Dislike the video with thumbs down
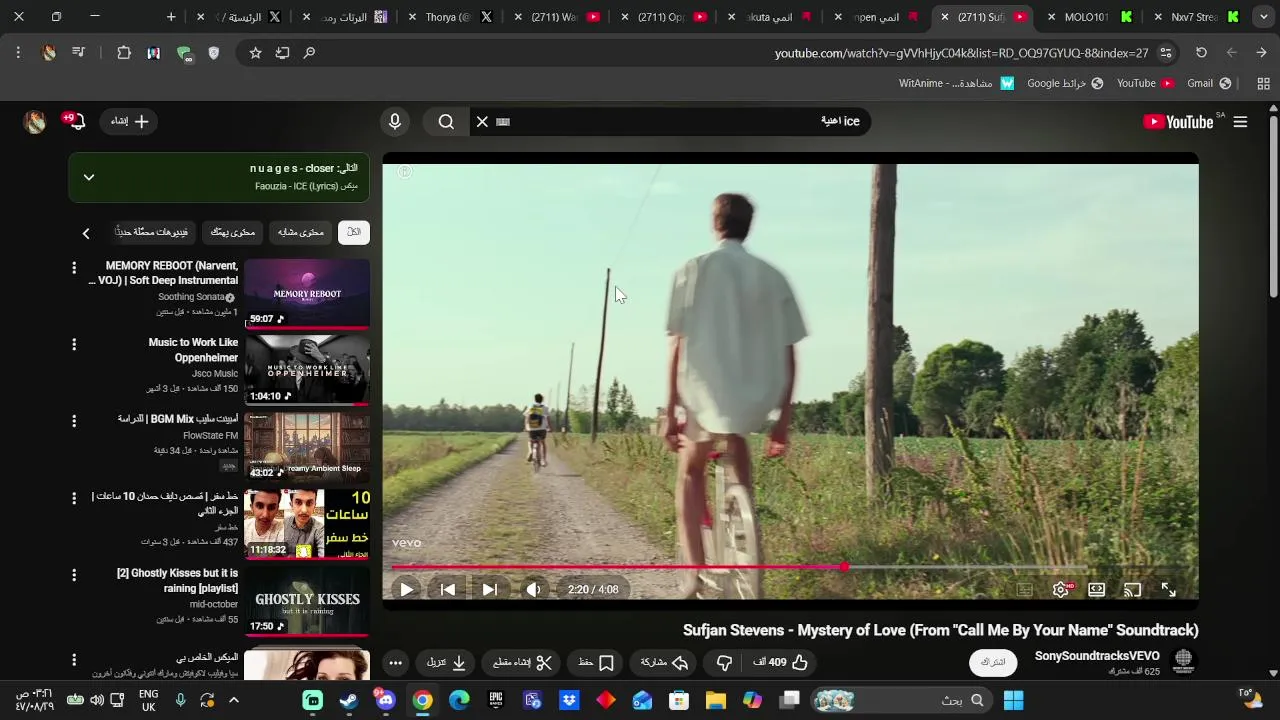1280x720 pixels. 724,662
